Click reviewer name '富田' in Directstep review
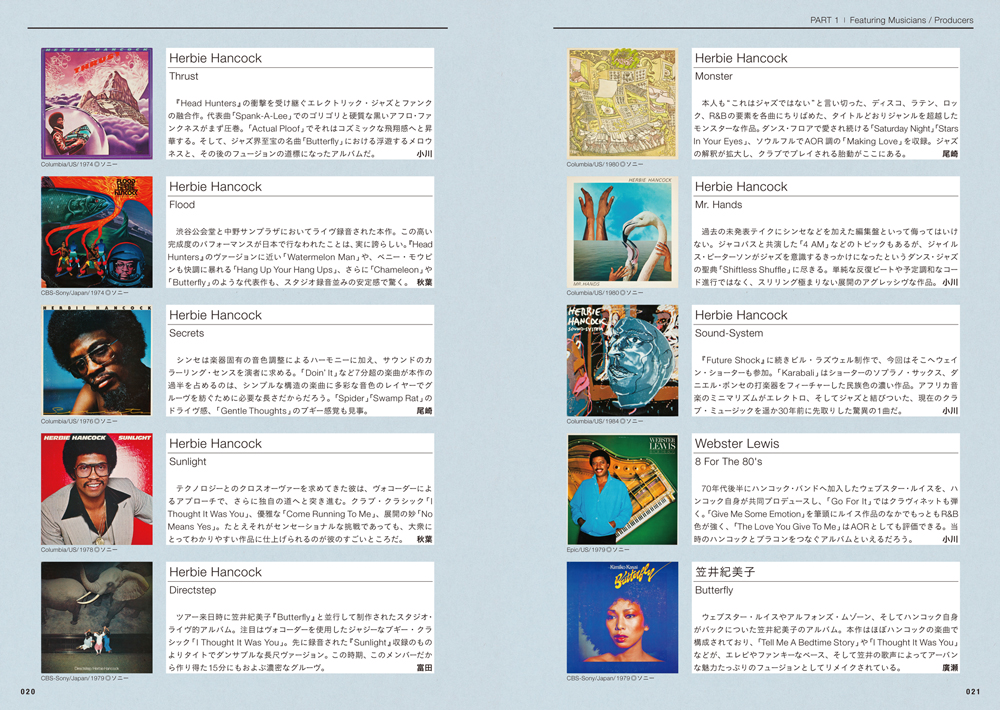Screen dimensions: 1000x710 click(425, 668)
